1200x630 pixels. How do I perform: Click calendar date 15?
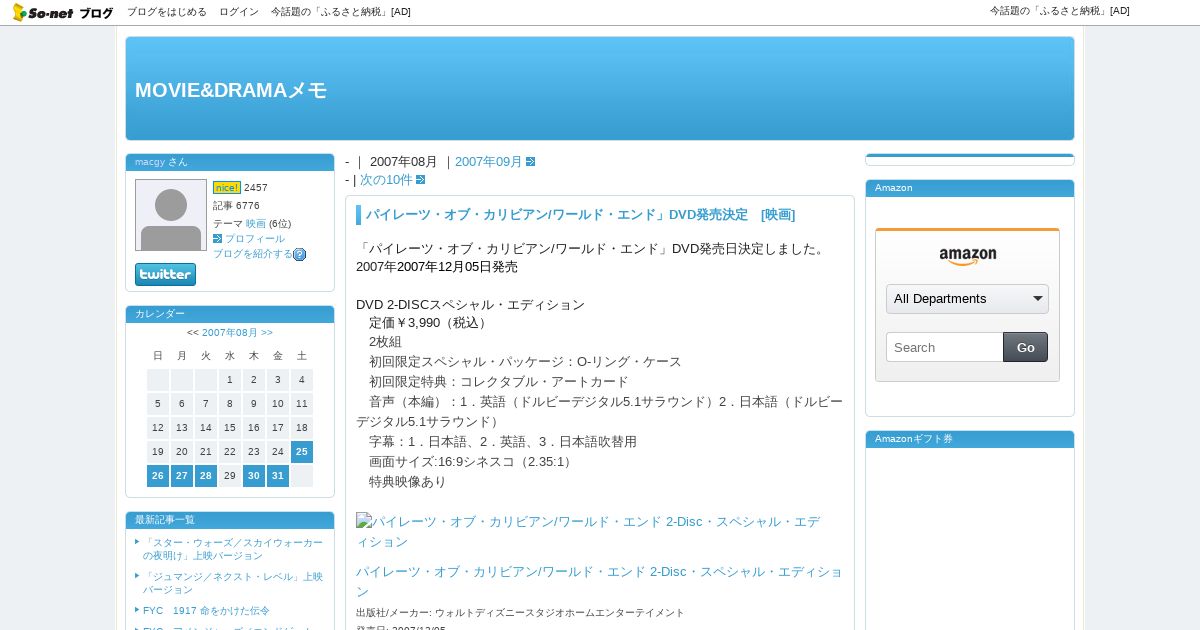(230, 428)
